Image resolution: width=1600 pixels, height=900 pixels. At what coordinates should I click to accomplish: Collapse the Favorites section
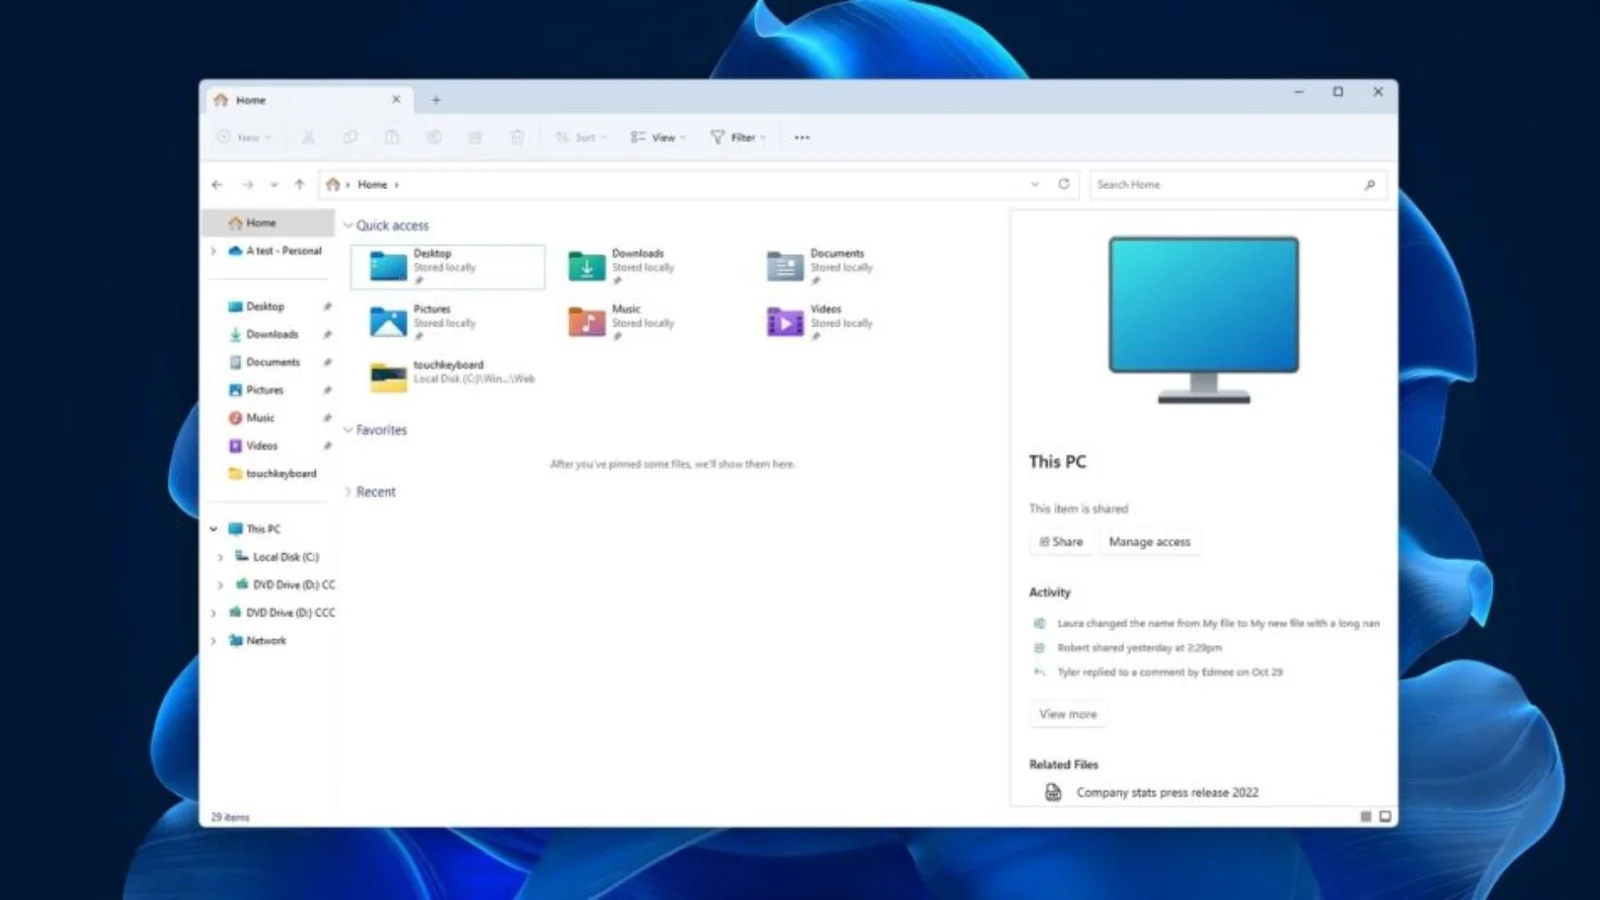pos(348,430)
